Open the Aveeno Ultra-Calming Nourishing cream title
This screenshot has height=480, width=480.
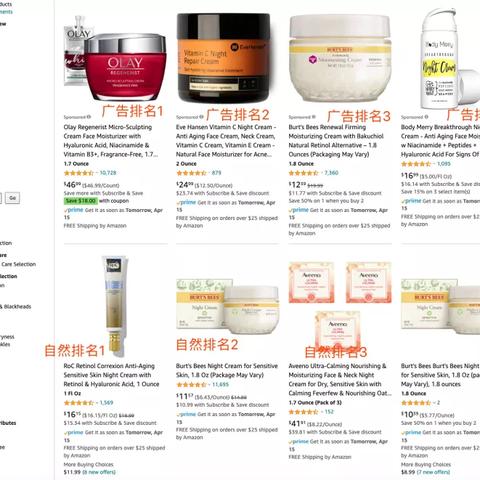coord(339,379)
